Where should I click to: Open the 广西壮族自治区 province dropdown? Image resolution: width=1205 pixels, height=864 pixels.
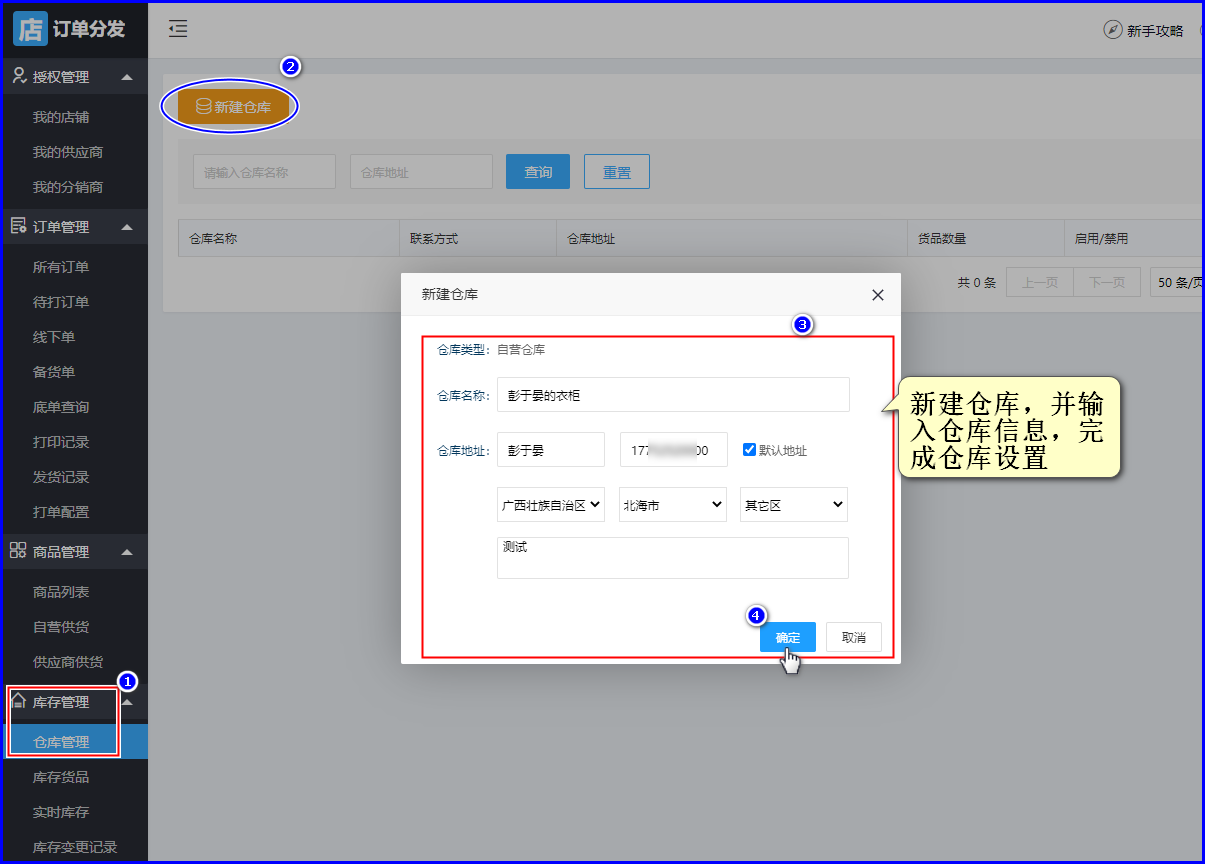pyautogui.click(x=550, y=505)
